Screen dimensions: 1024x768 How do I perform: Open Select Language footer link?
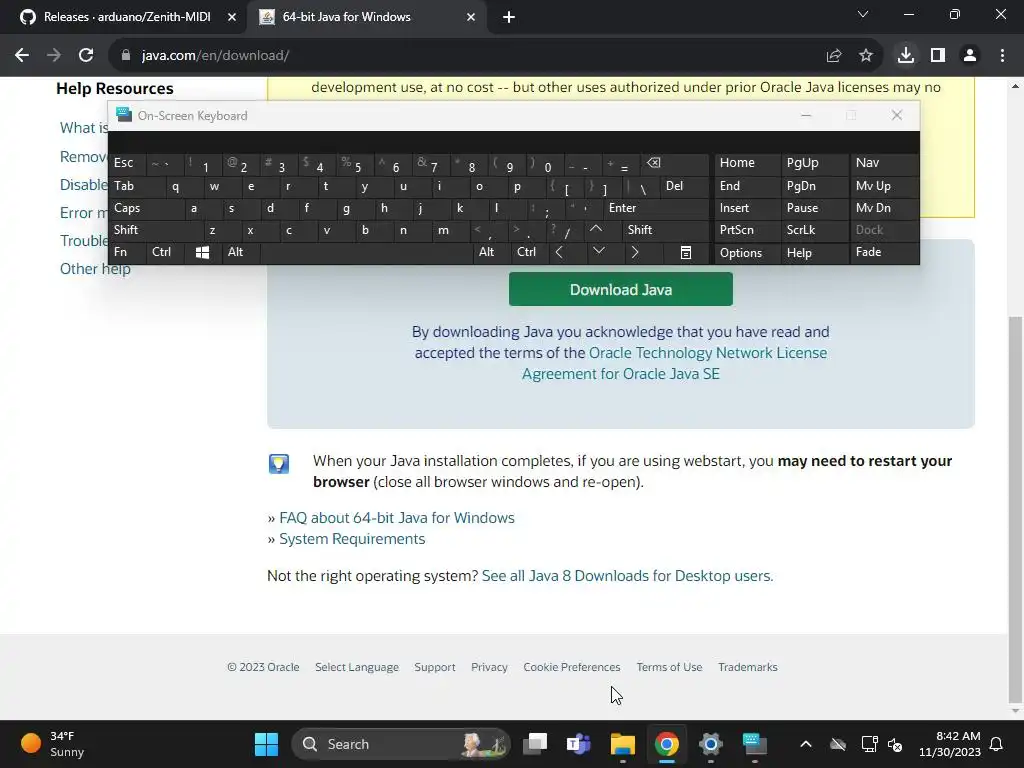[x=357, y=667]
